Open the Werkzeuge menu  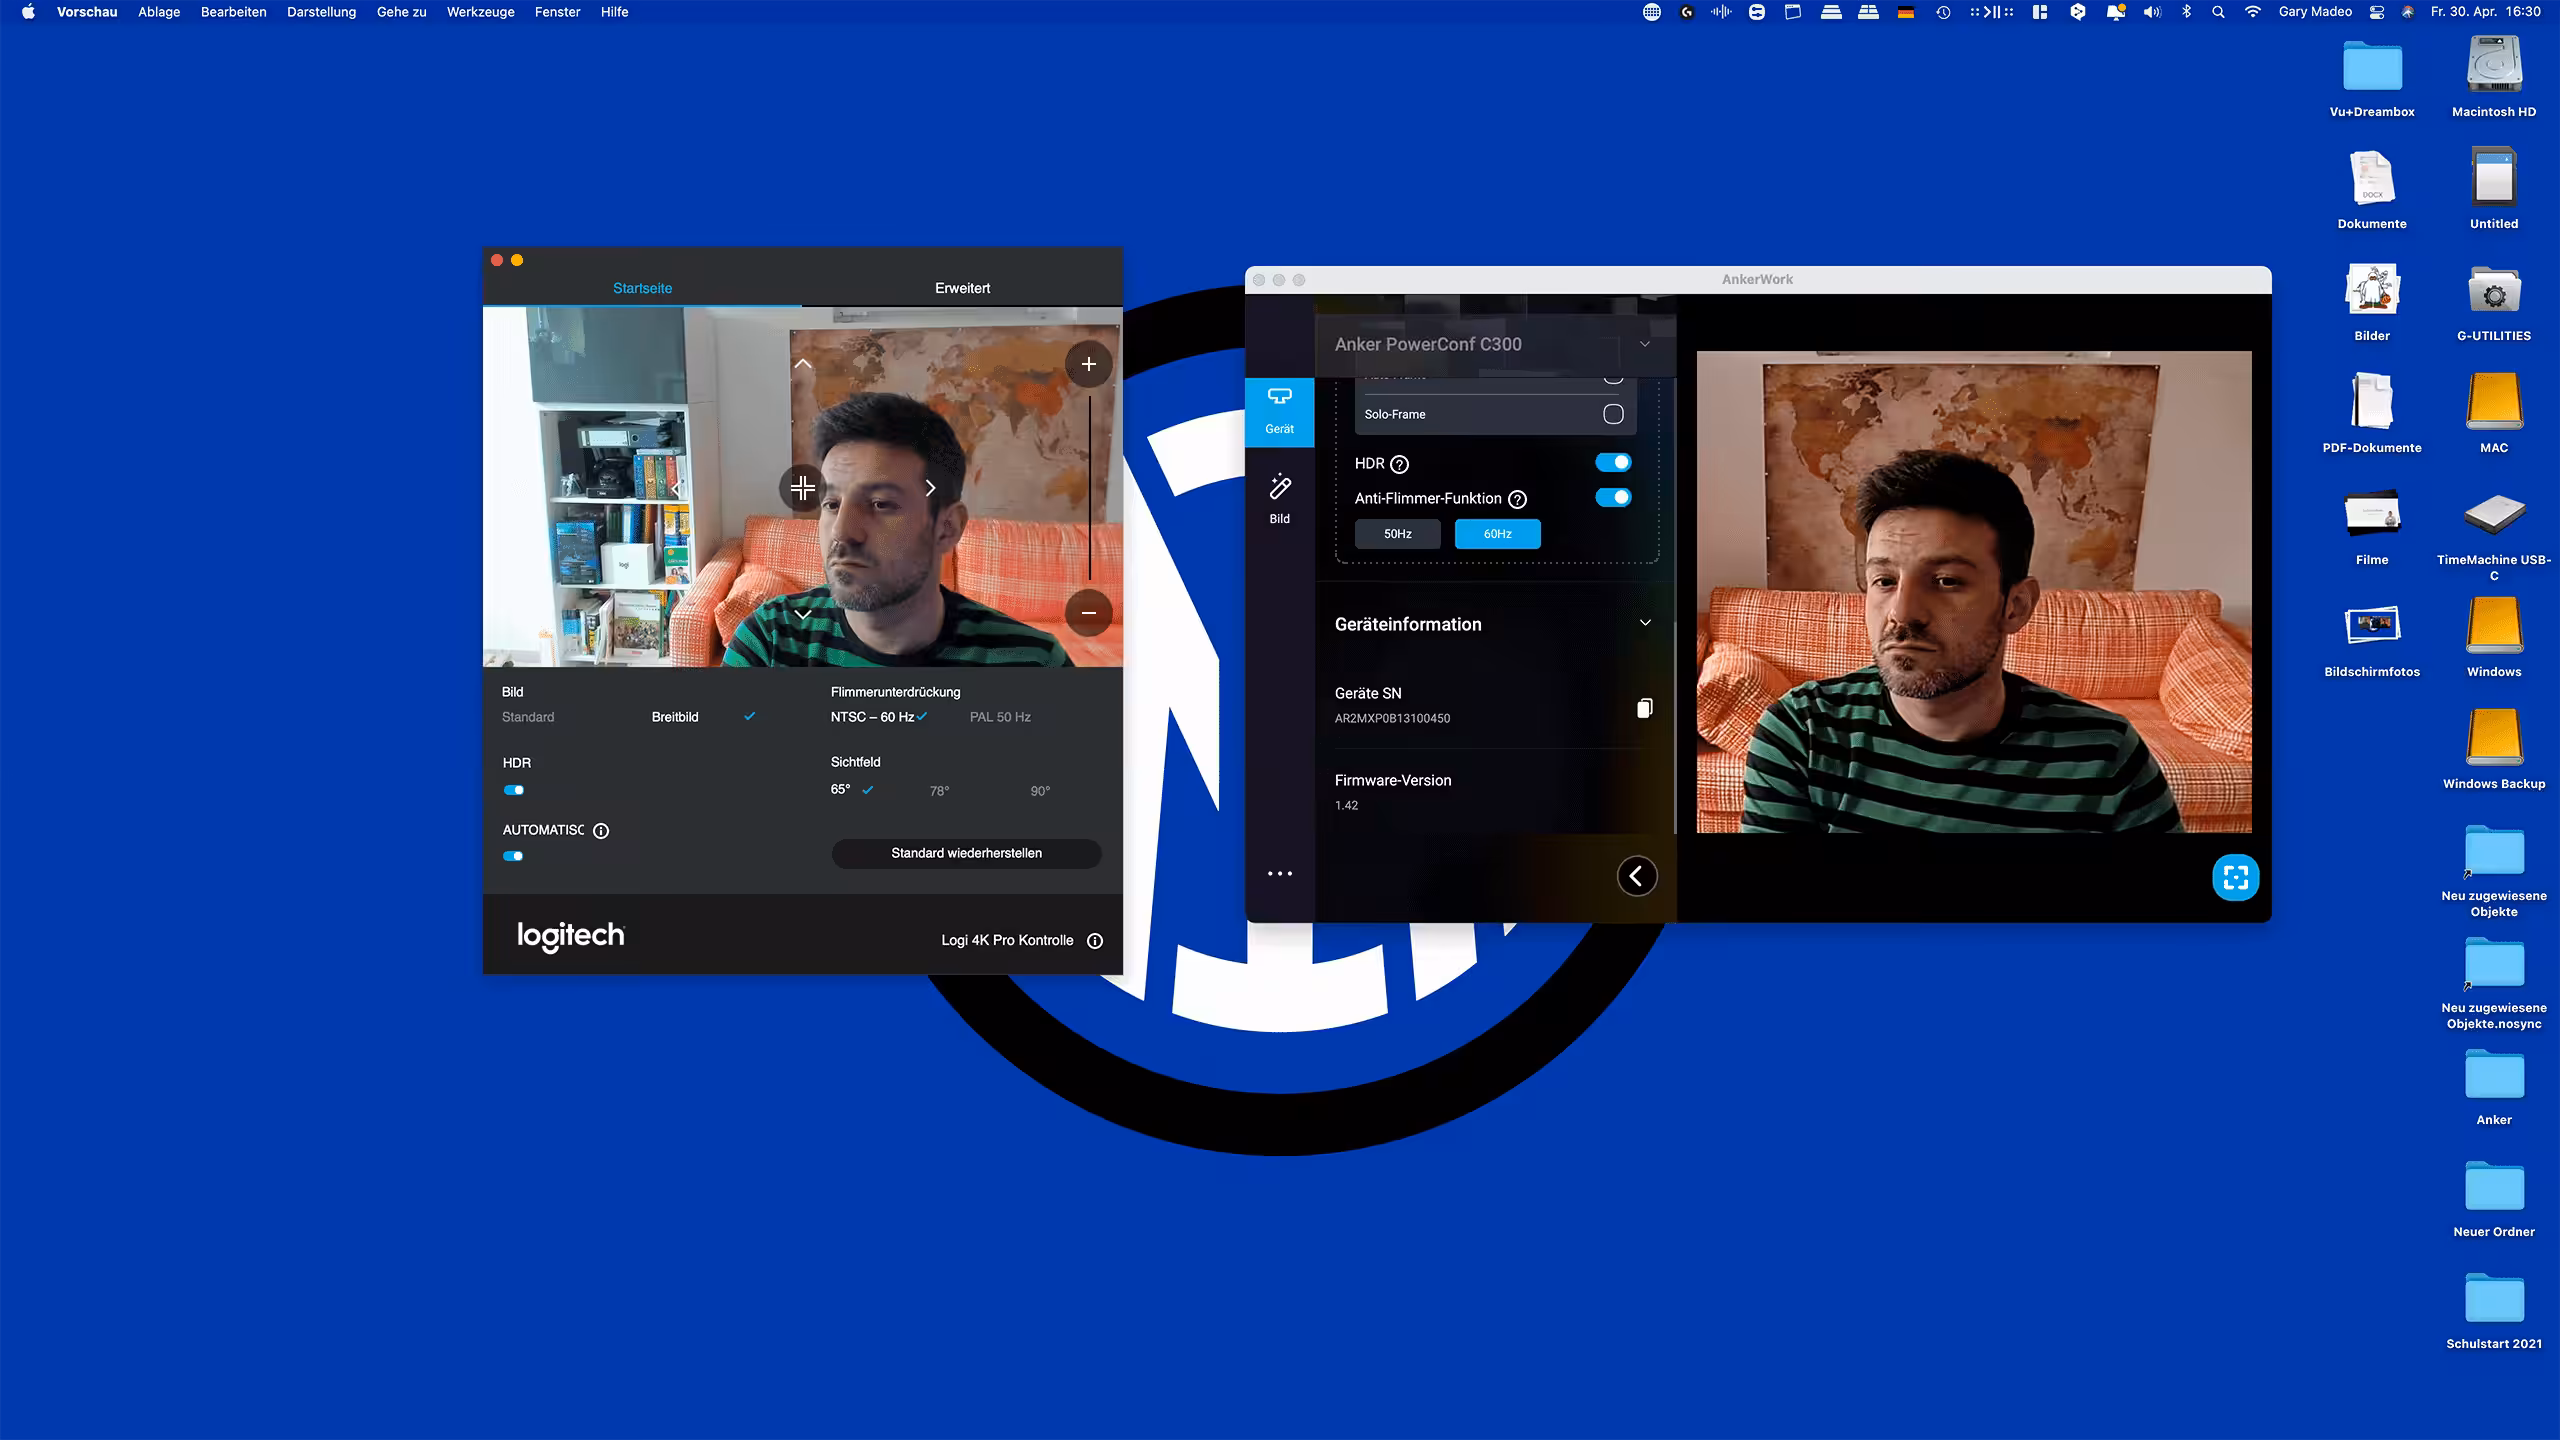pos(480,12)
